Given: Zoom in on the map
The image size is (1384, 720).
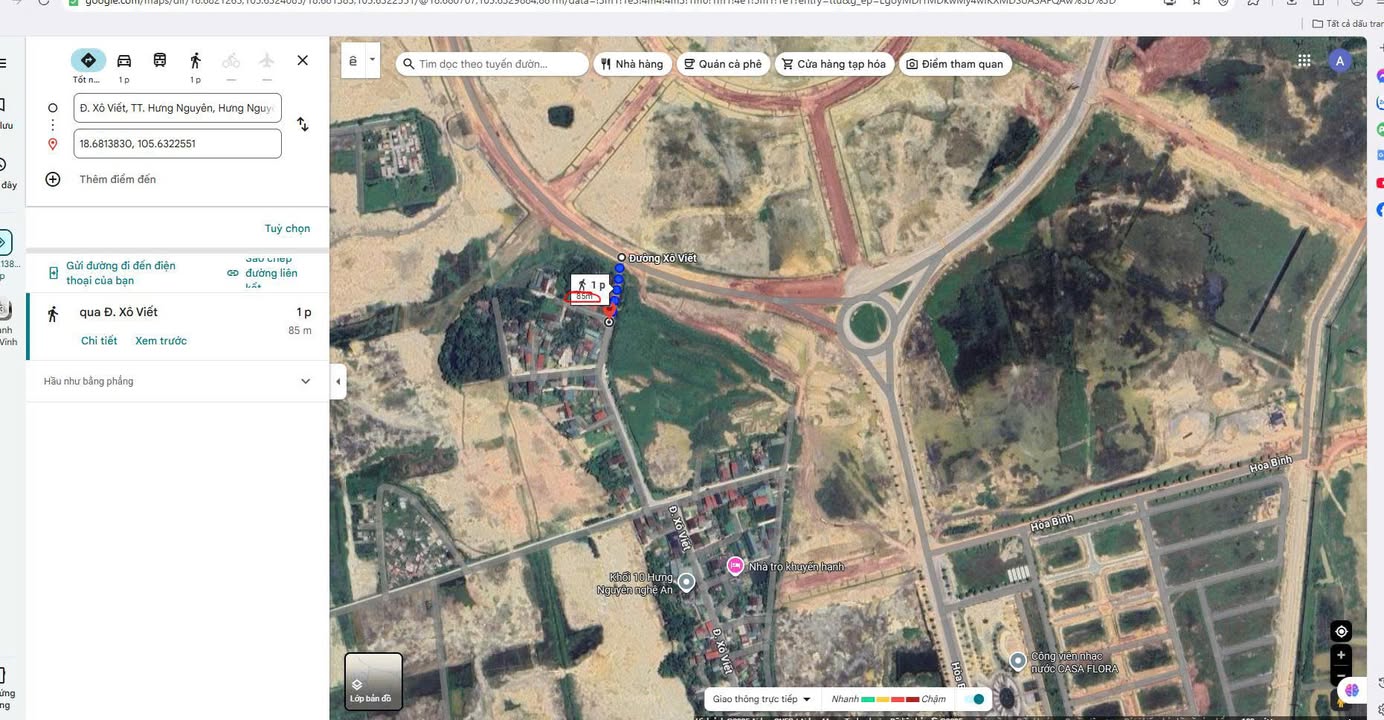Looking at the screenshot, I should (1341, 655).
